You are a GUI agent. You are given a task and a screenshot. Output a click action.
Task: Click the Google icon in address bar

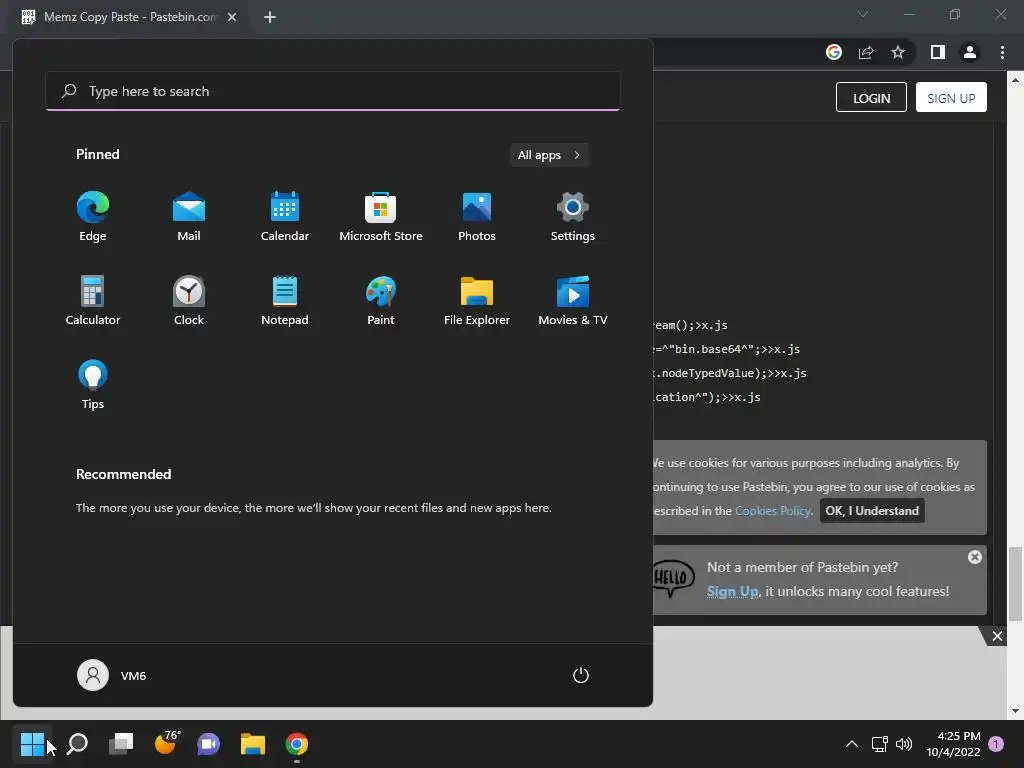834,52
